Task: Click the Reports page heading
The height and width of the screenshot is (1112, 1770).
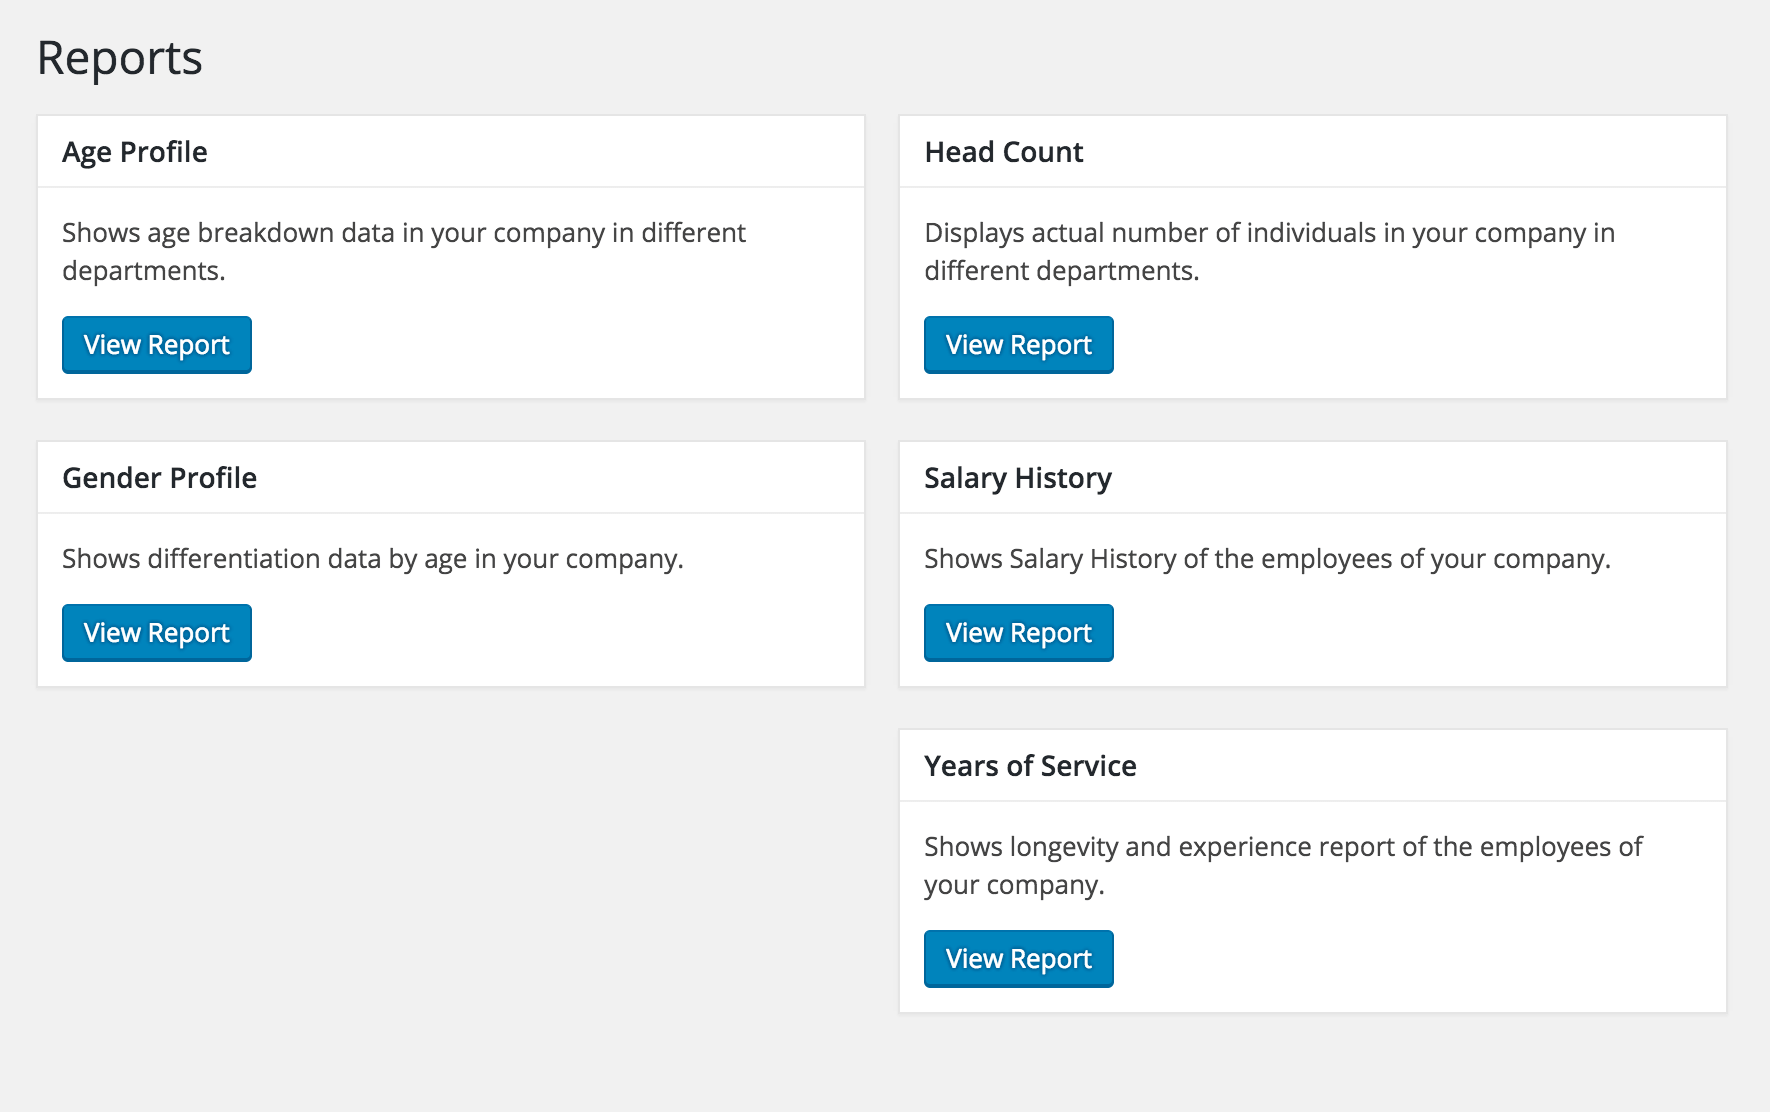Action: (x=120, y=58)
